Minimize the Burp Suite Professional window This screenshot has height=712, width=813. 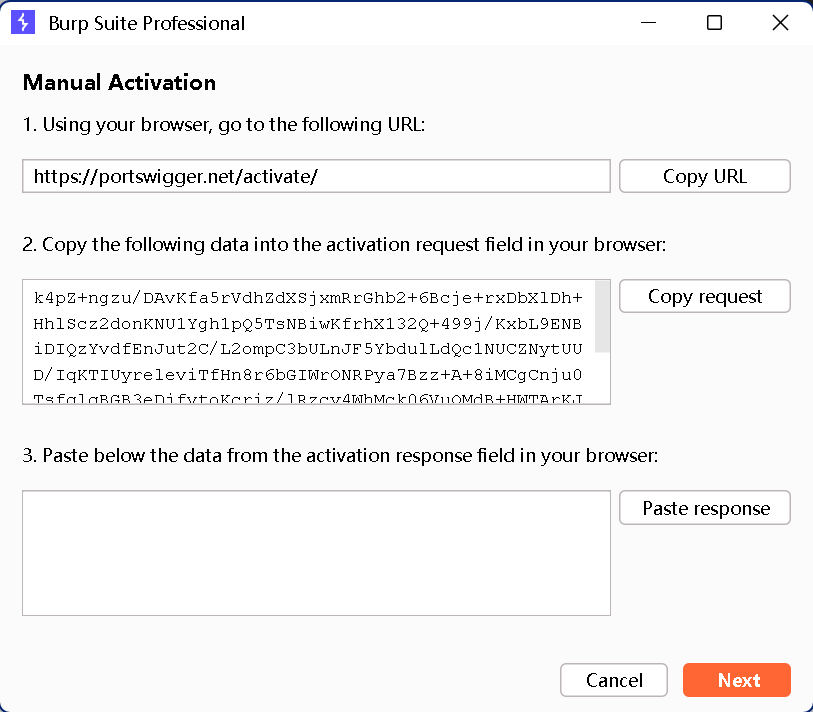pos(648,23)
